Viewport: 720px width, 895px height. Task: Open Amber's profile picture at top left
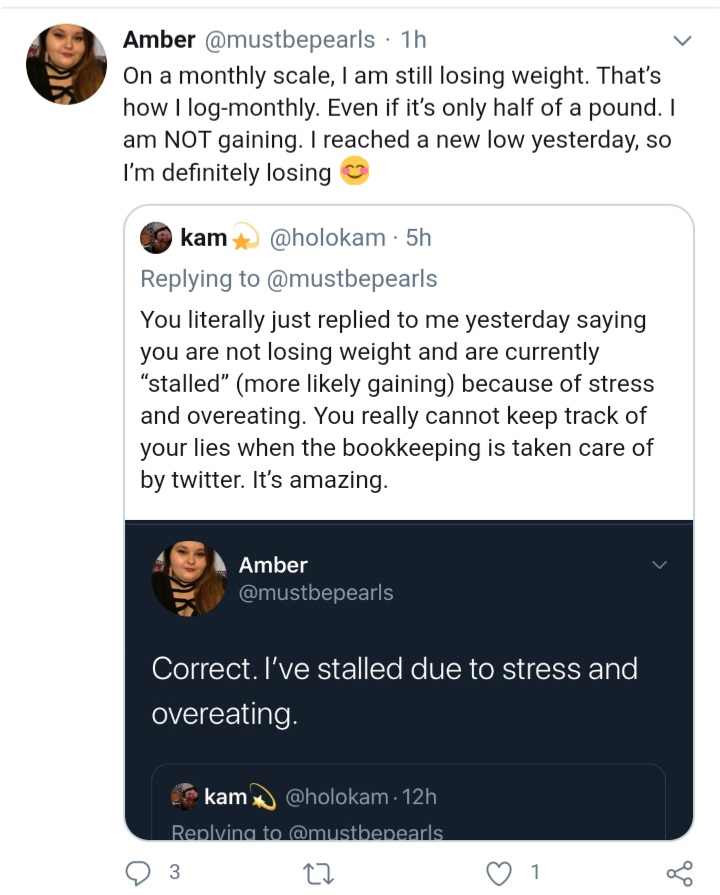[x=66, y=64]
